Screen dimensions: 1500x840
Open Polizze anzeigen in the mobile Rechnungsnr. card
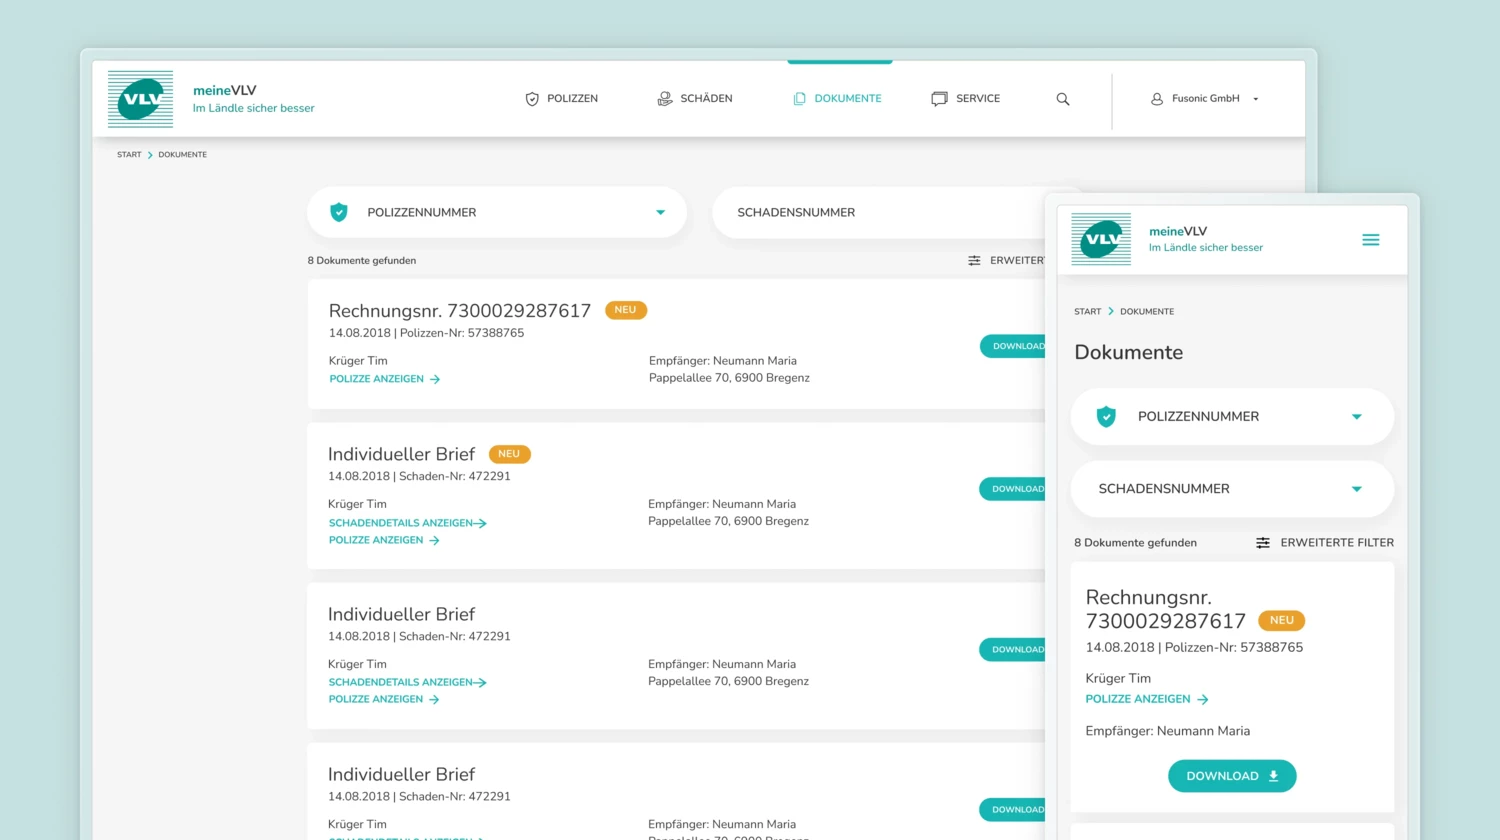[x=1147, y=699]
